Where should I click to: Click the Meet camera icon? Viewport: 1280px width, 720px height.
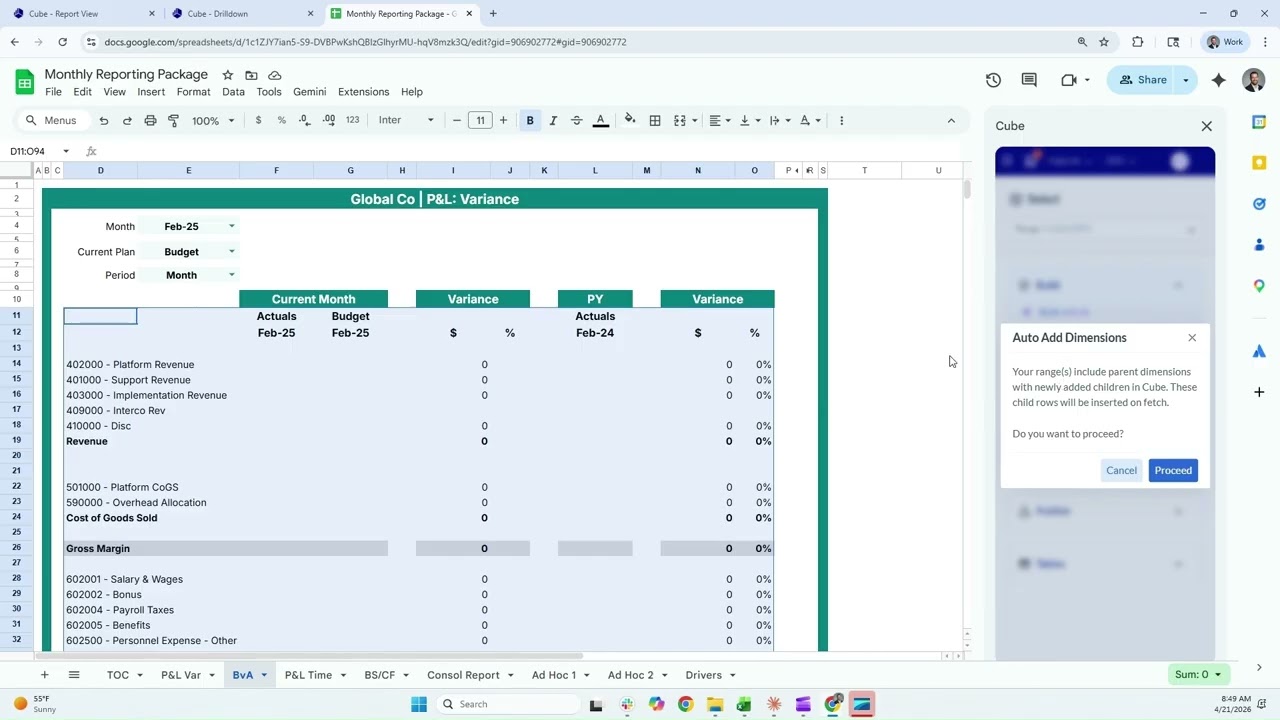[x=1069, y=80]
